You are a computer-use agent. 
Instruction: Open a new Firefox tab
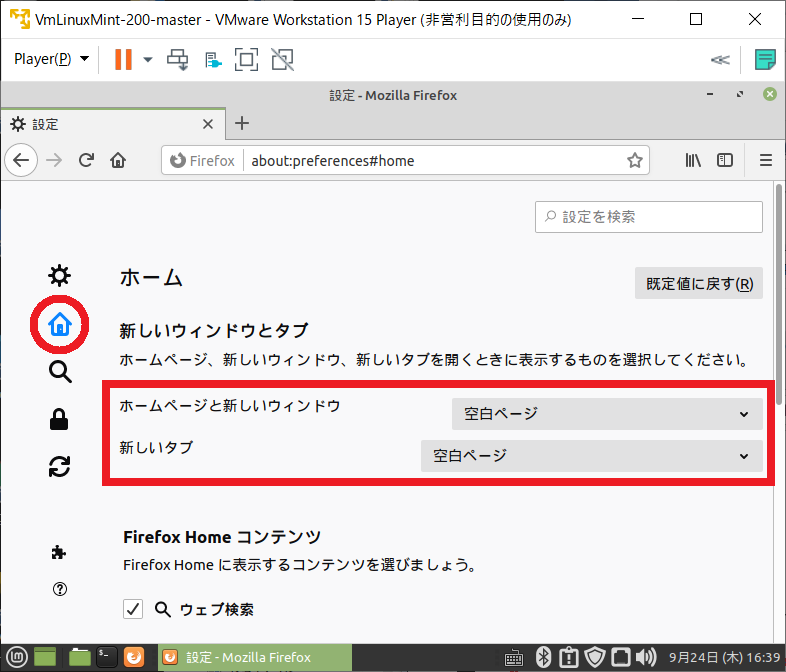click(x=242, y=123)
